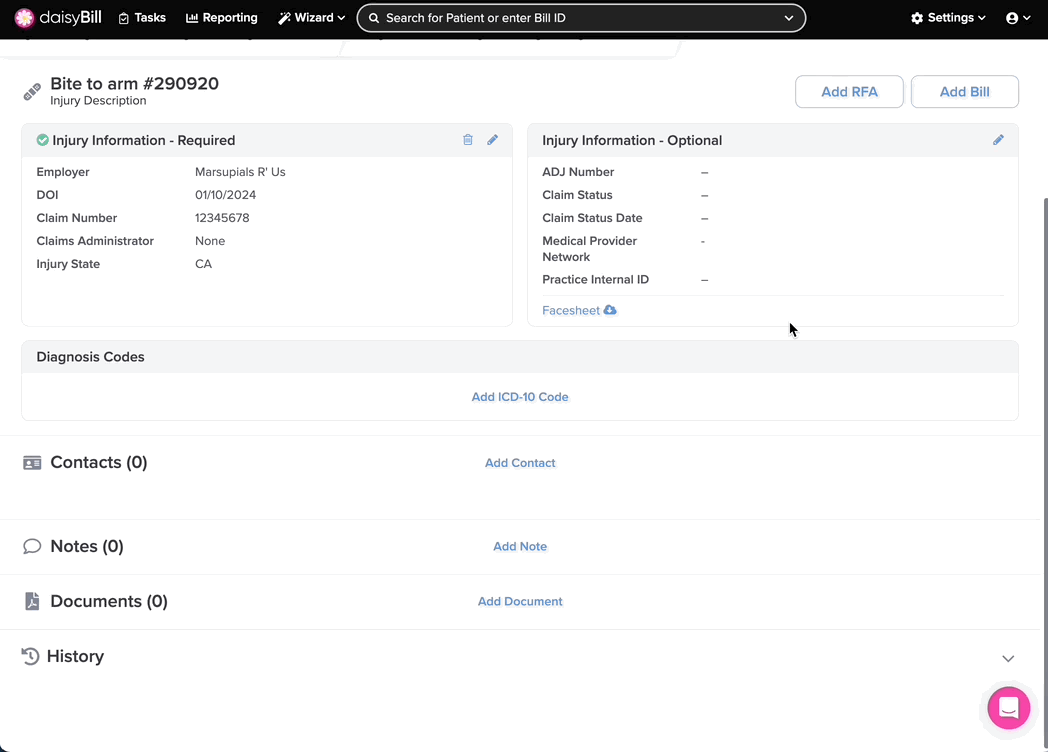
Task: Click the Add ICD-10 Code link
Action: [x=520, y=397]
